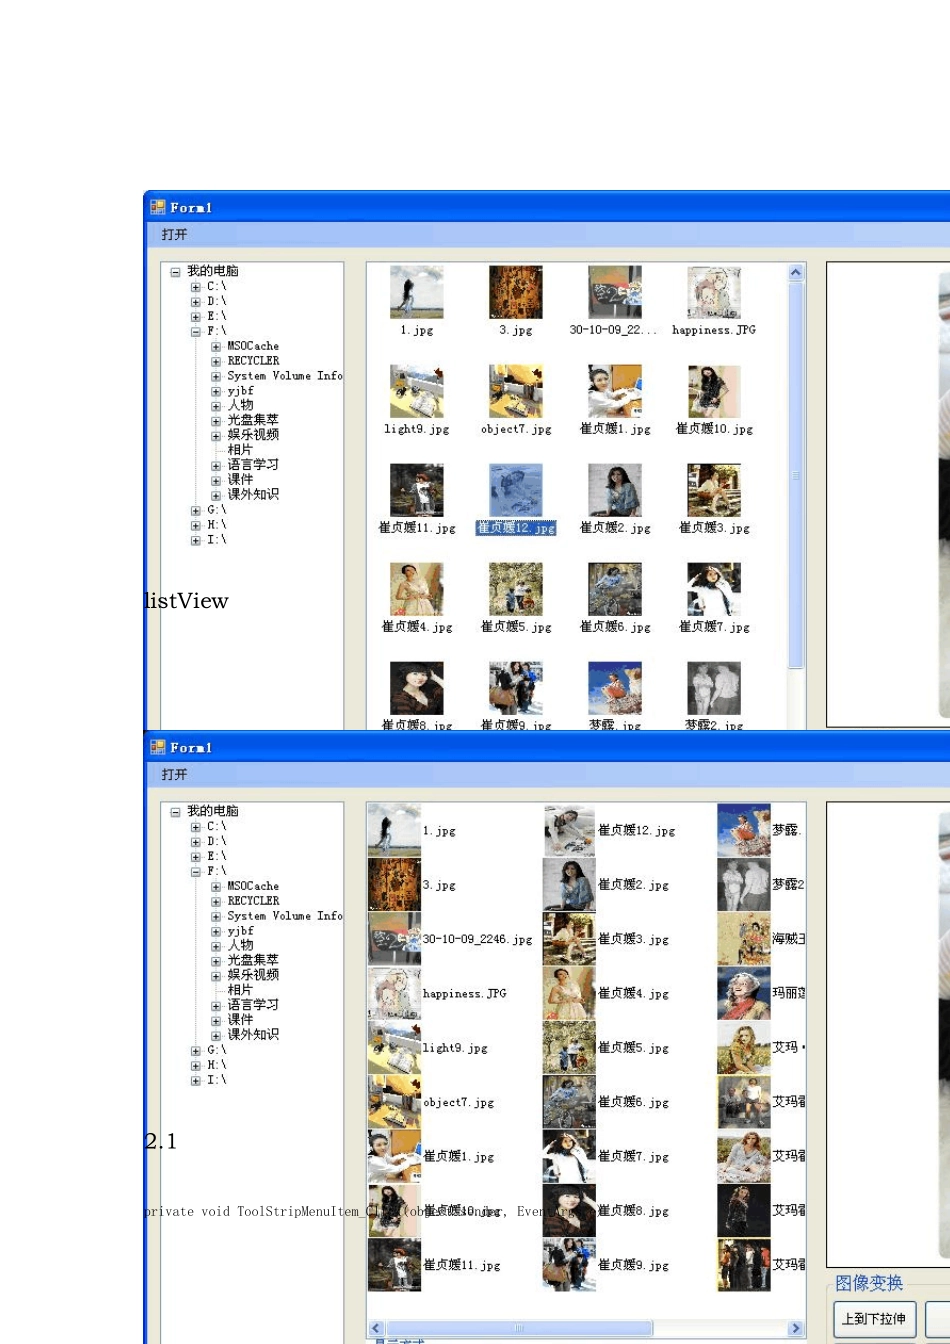
Task: Click the vertical scrollbar thumb in upper window list
Action: pos(796,475)
